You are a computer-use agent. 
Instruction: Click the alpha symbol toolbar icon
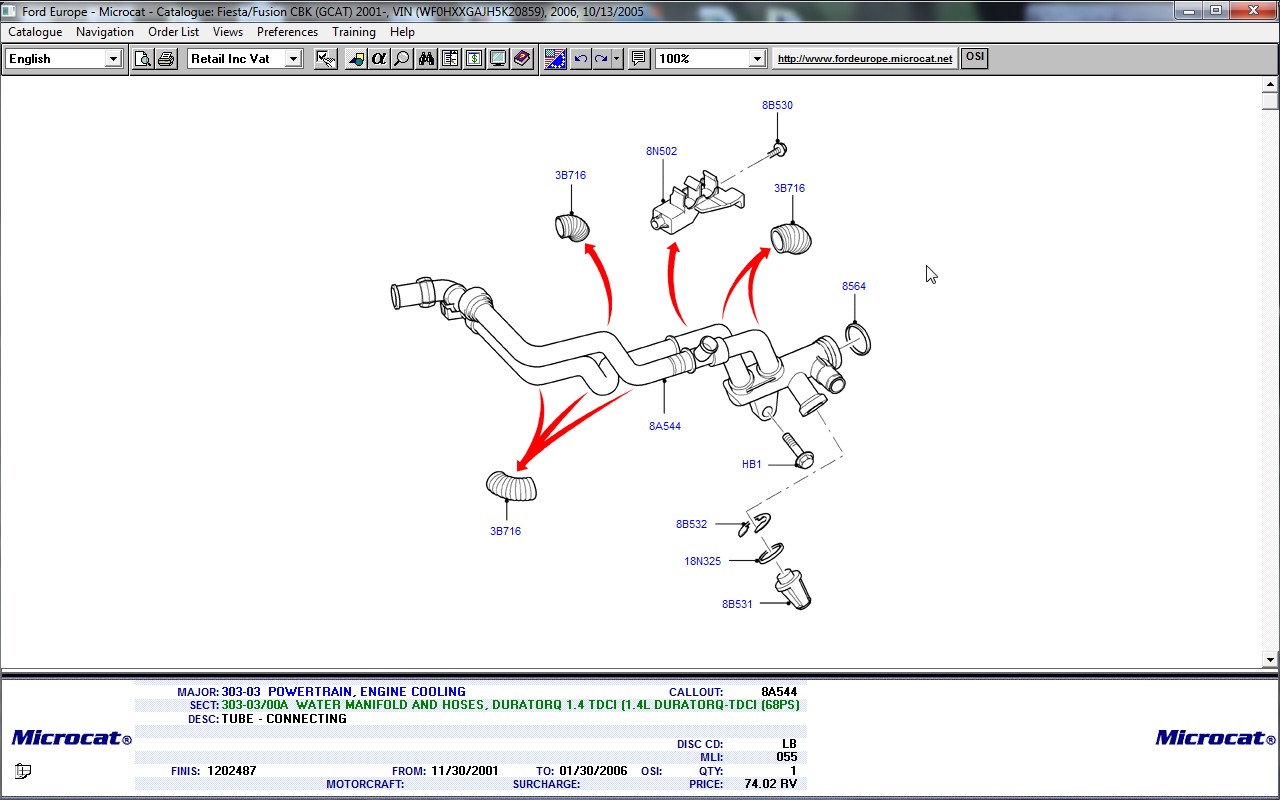[378, 59]
